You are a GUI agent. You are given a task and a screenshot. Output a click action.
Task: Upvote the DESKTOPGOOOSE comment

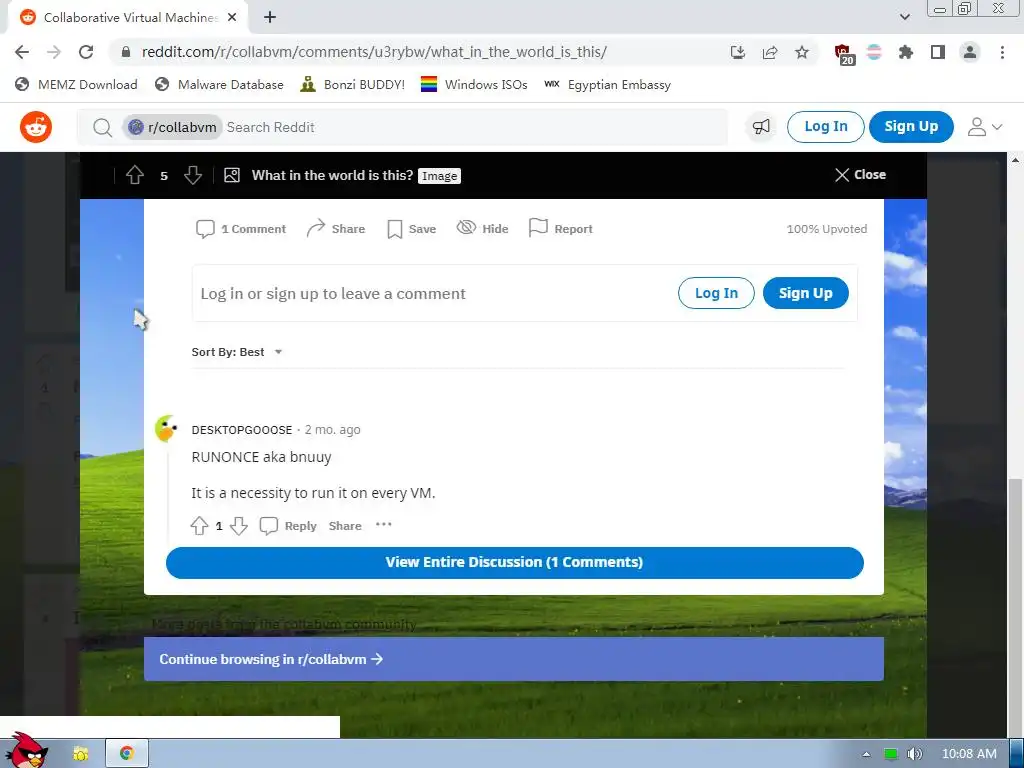point(199,526)
